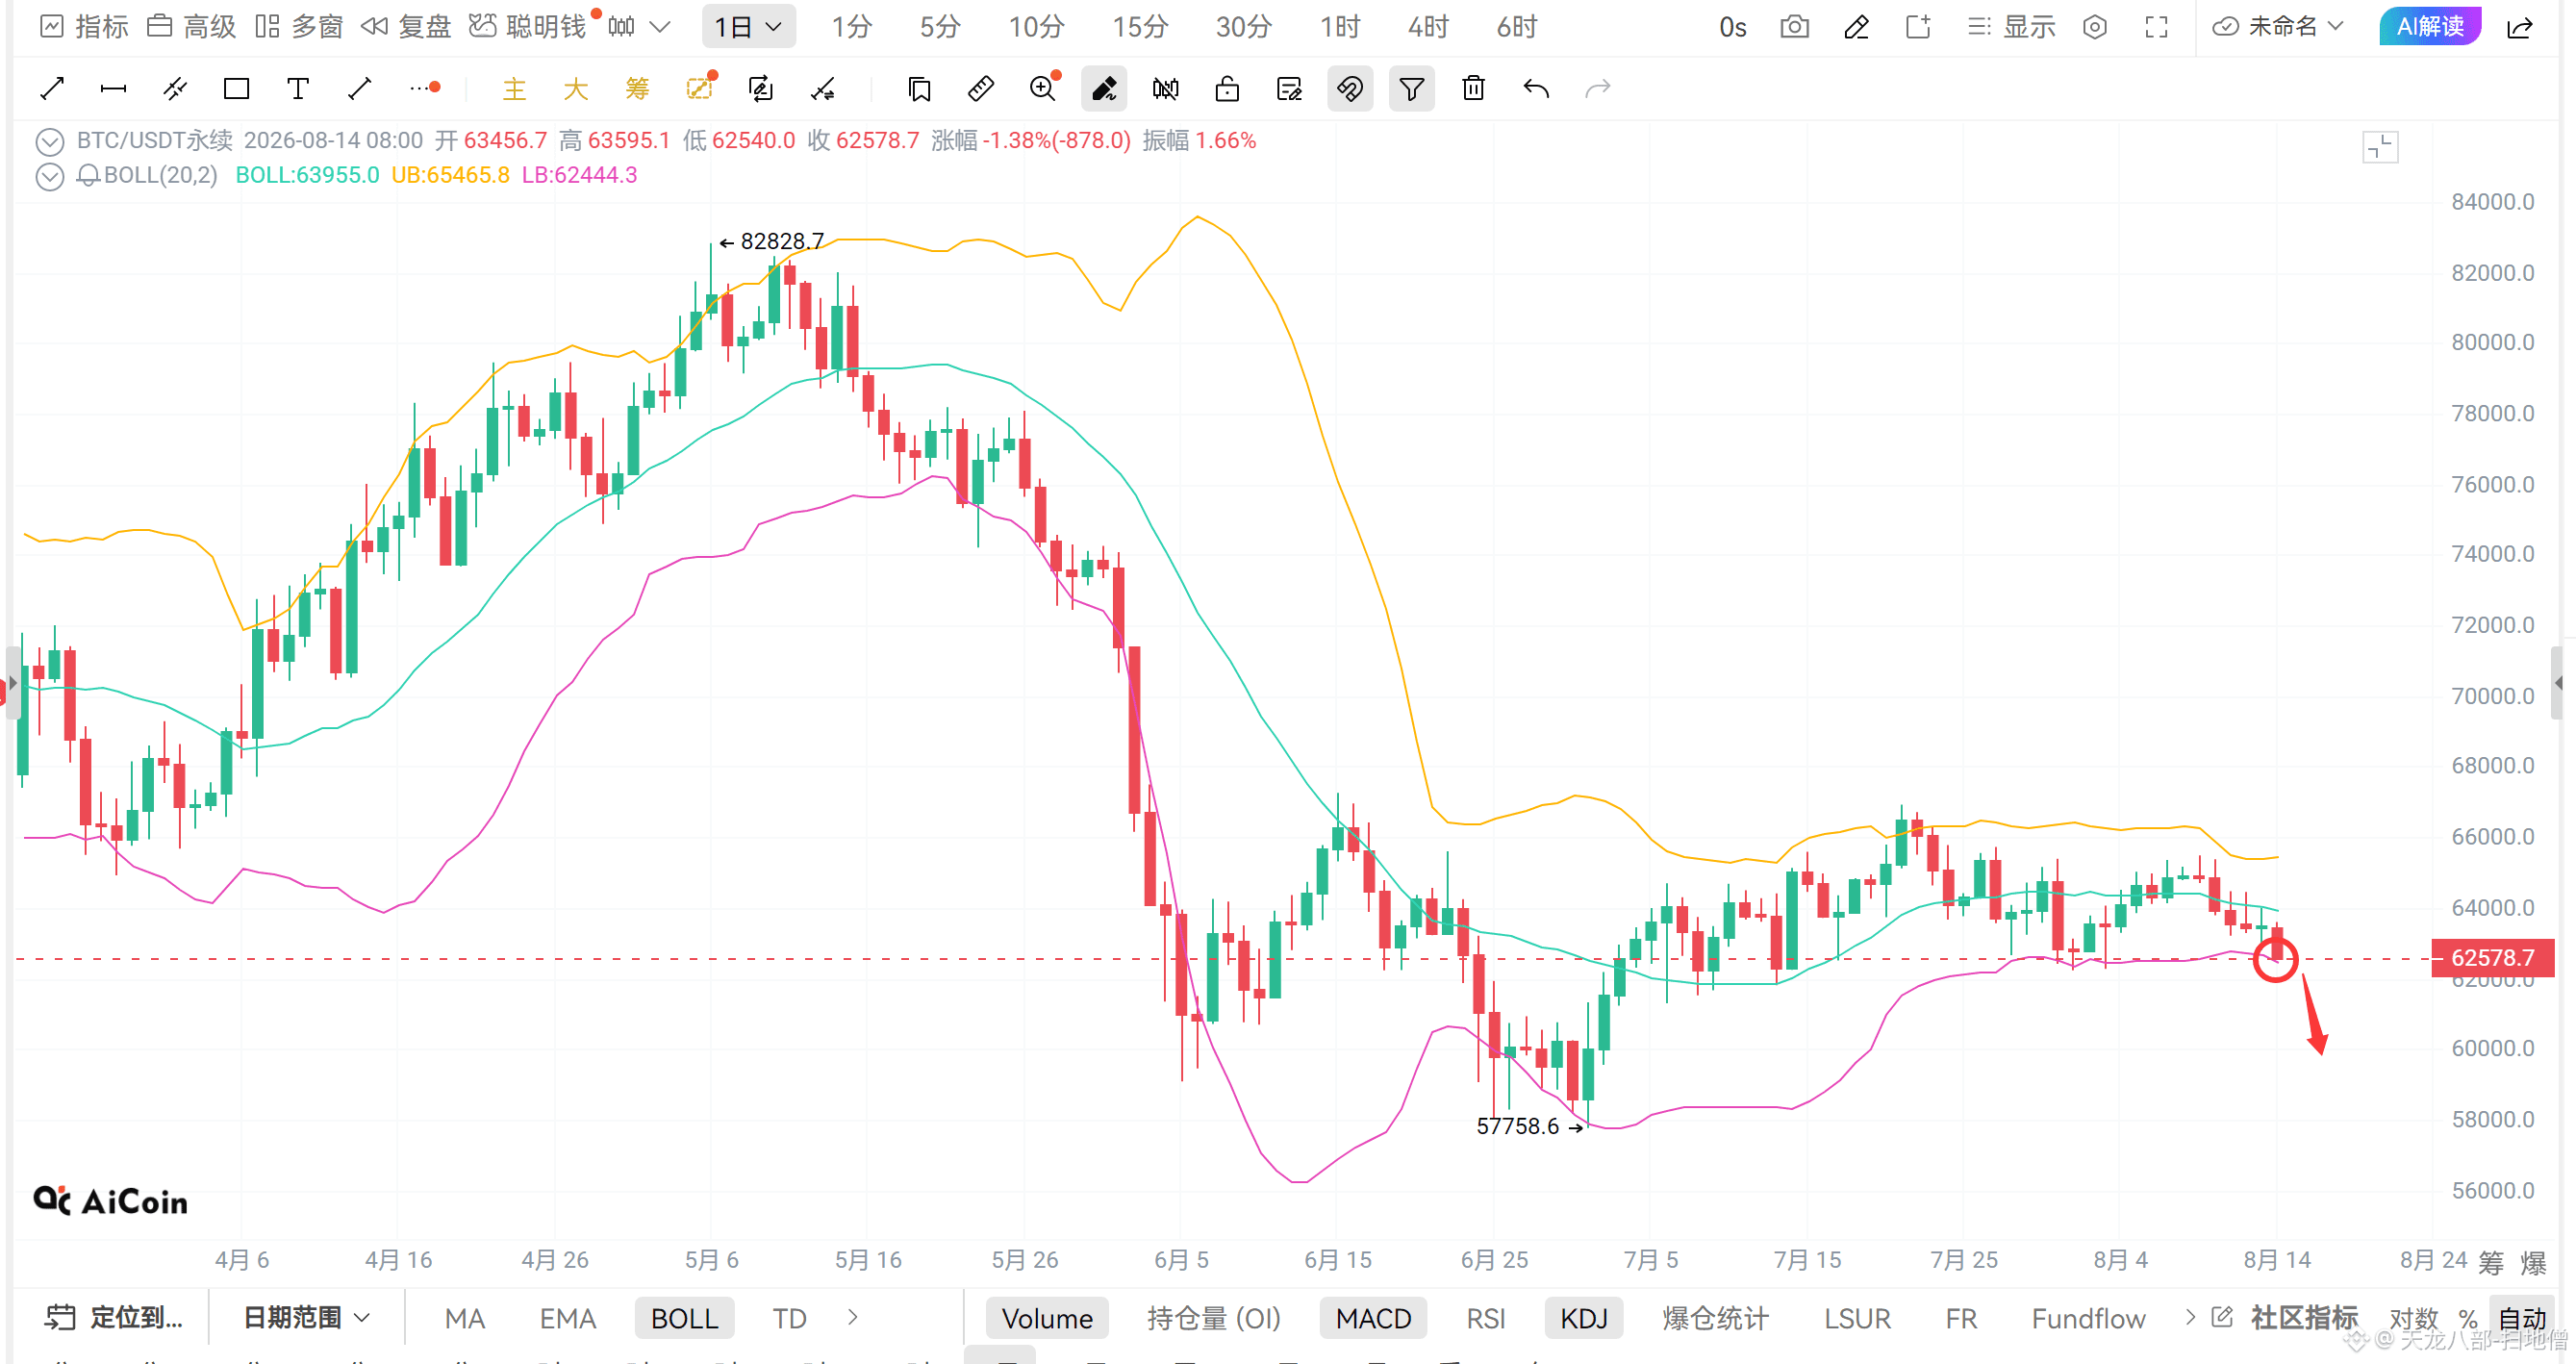
Task: Select the ruler measure tool
Action: (981, 89)
